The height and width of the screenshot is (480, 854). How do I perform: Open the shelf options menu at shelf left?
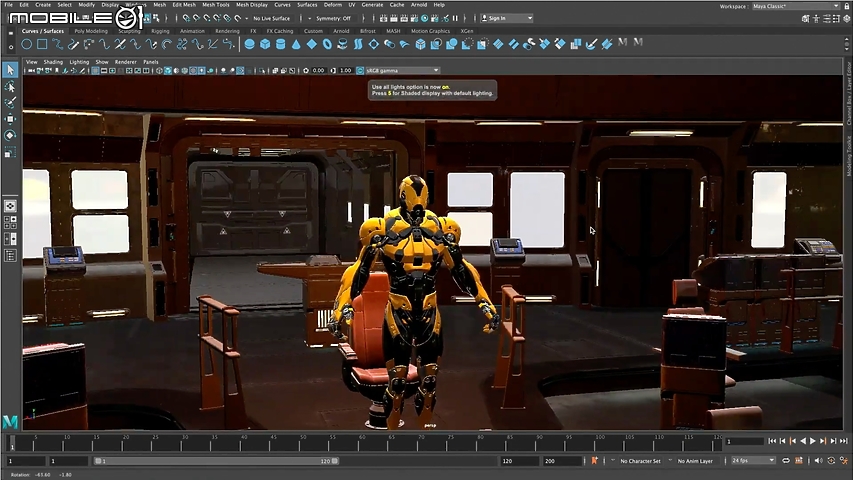tap(10, 47)
